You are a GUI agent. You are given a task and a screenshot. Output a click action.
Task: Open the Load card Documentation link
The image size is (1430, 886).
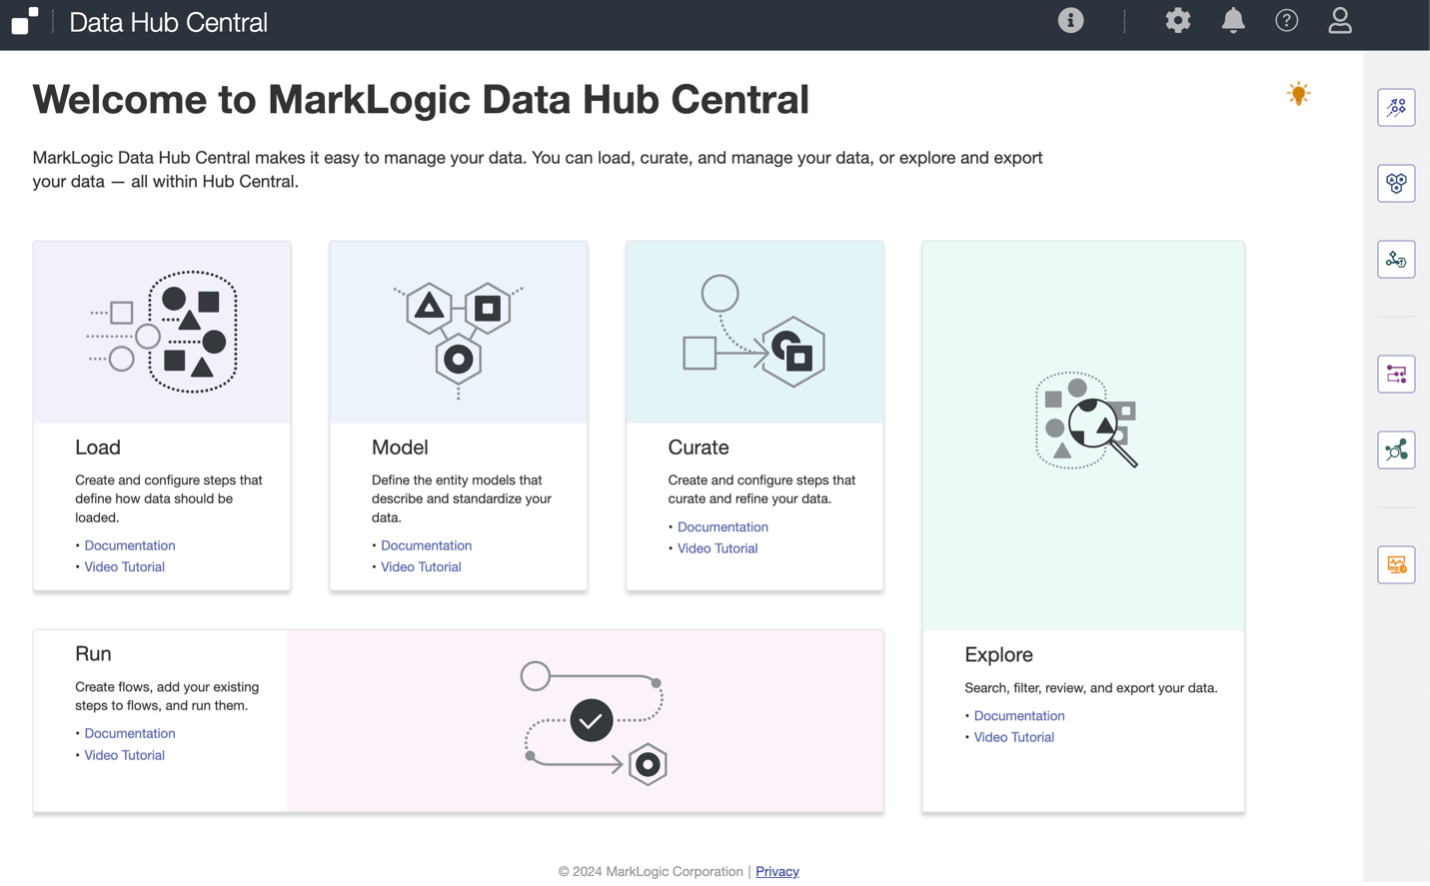[x=130, y=545]
